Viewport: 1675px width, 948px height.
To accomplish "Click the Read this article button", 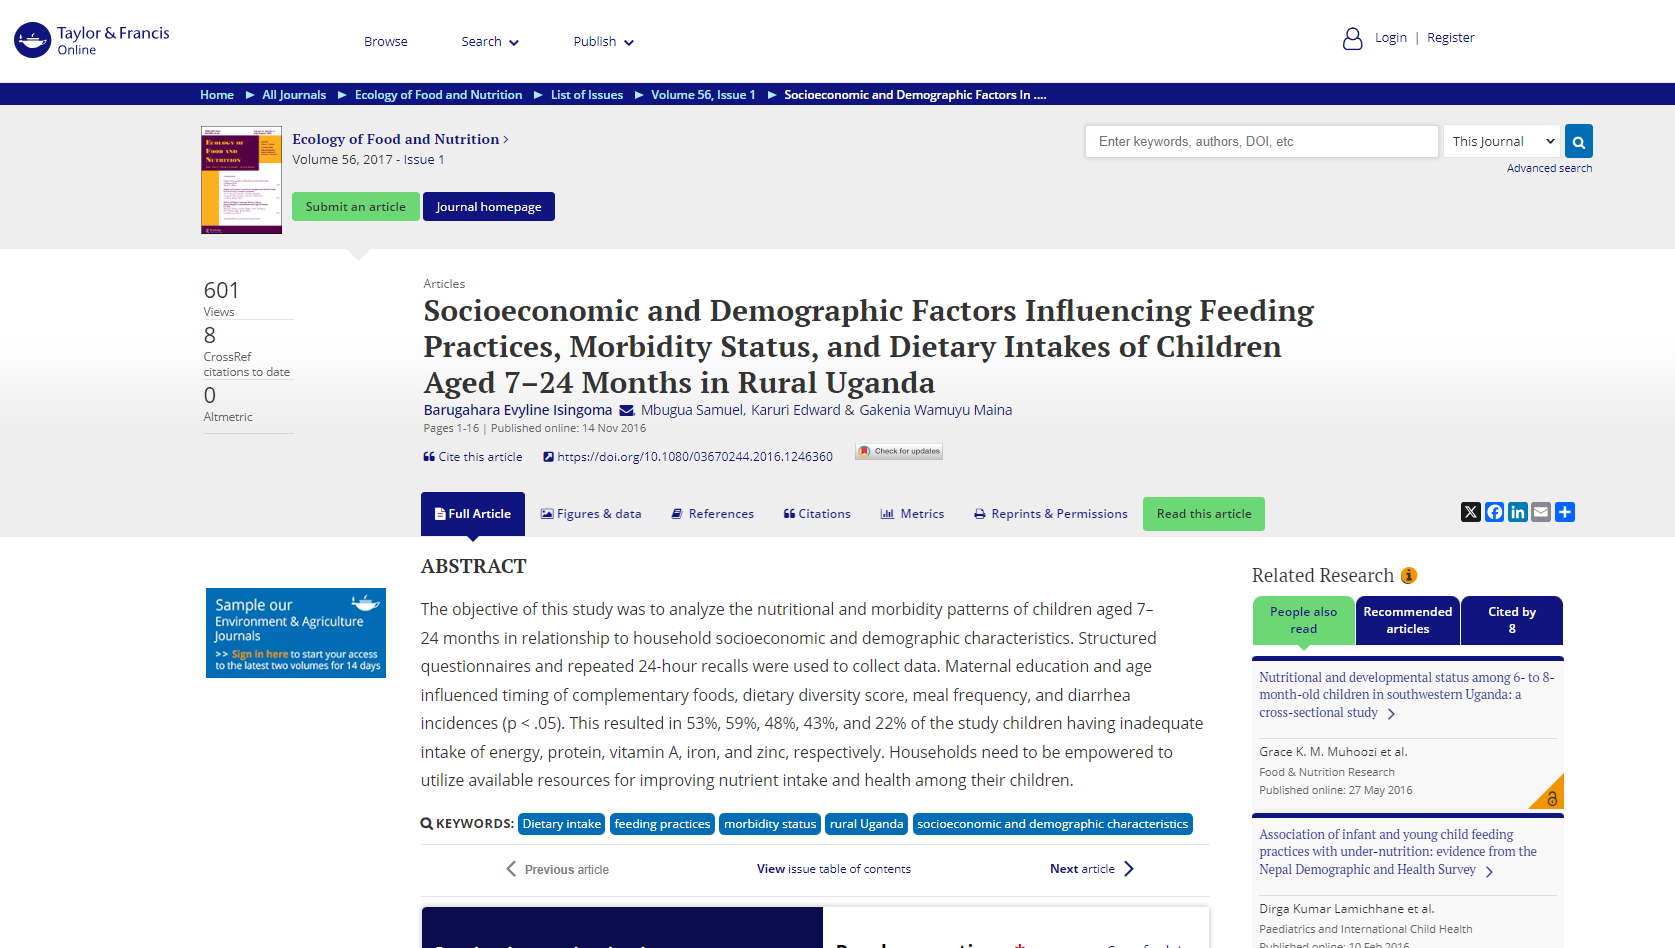I will (1203, 514).
